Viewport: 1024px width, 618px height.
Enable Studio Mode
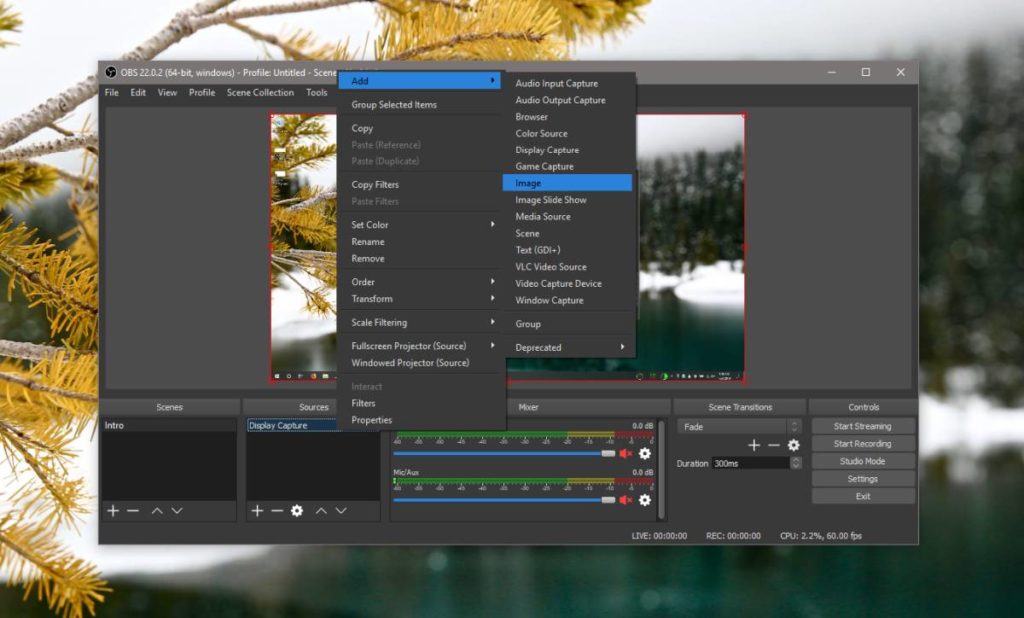point(862,460)
